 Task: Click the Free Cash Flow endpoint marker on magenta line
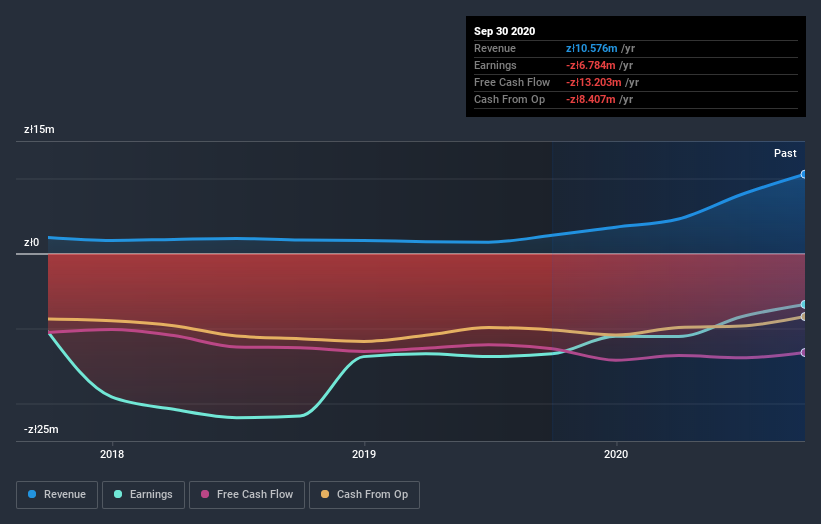pos(804,353)
